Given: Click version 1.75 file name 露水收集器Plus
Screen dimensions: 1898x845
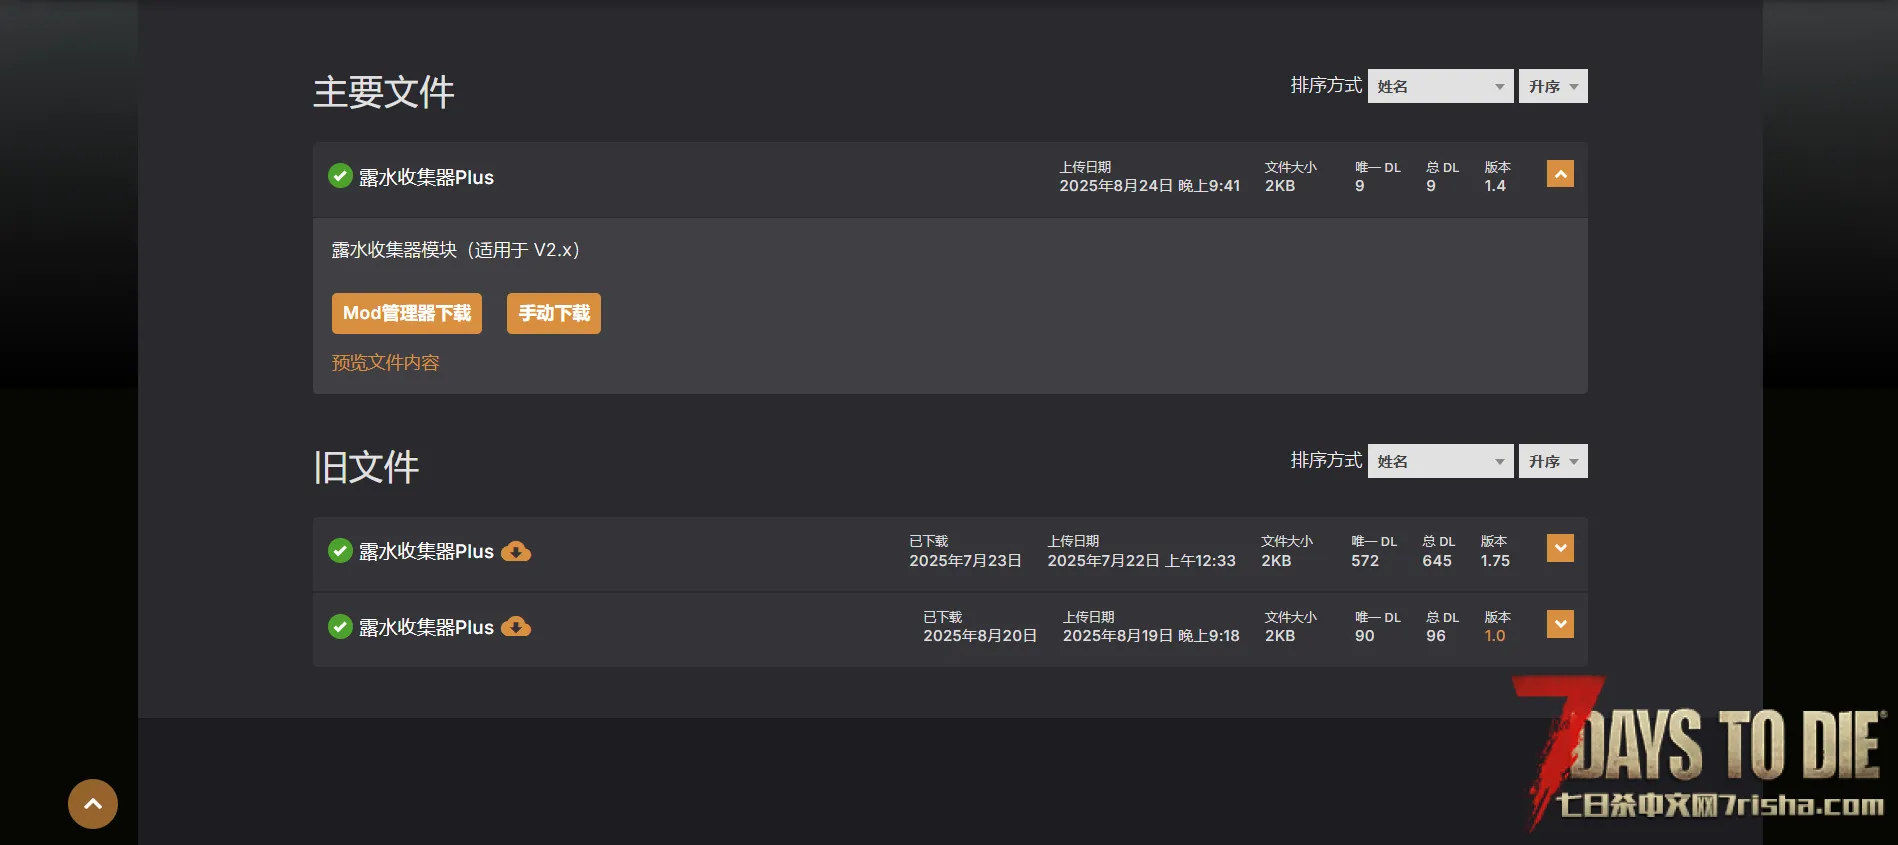Looking at the screenshot, I should pos(426,551).
